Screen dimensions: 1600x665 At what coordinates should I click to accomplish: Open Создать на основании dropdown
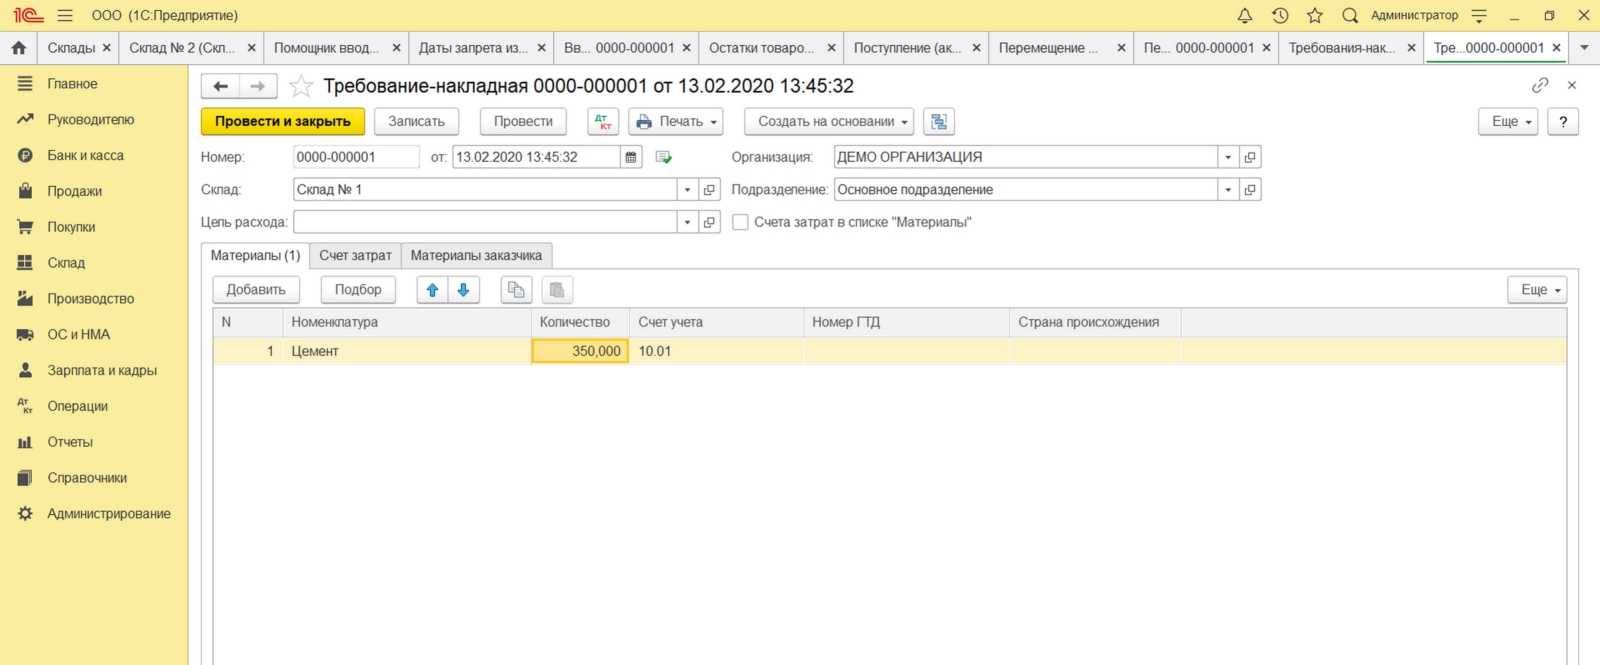pyautogui.click(x=829, y=121)
